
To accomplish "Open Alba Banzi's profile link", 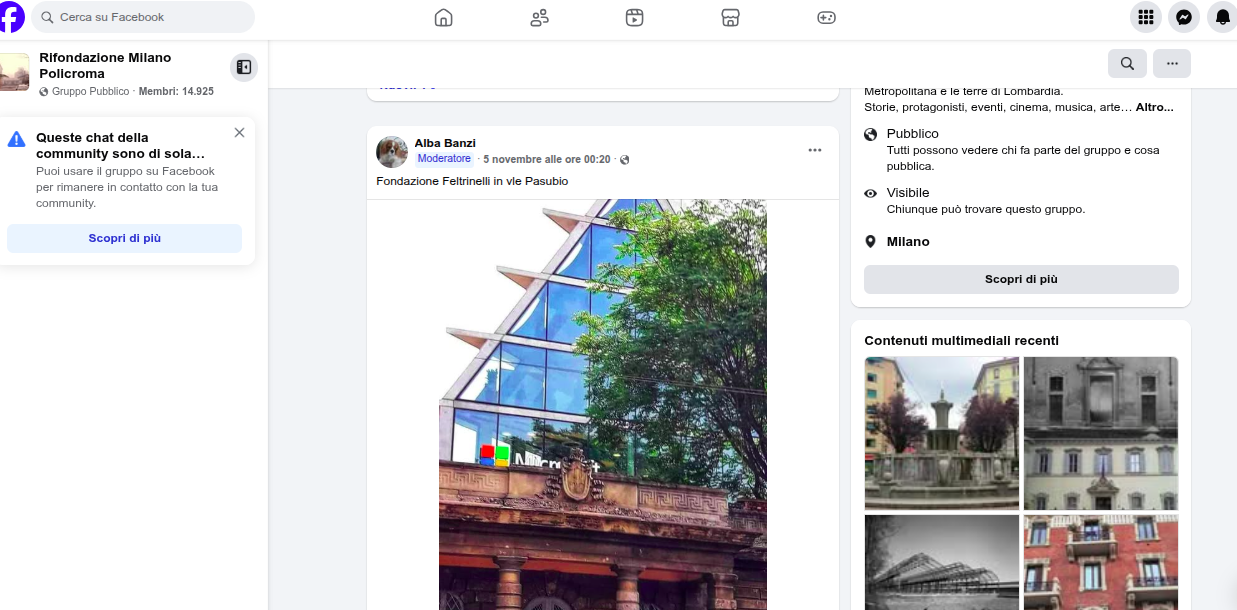I will pyautogui.click(x=445, y=143).
